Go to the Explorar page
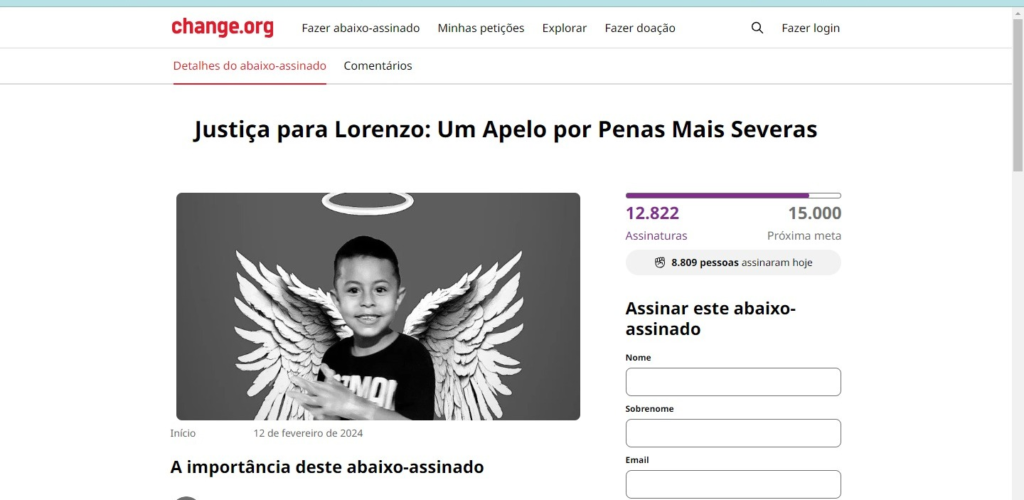 [x=564, y=28]
